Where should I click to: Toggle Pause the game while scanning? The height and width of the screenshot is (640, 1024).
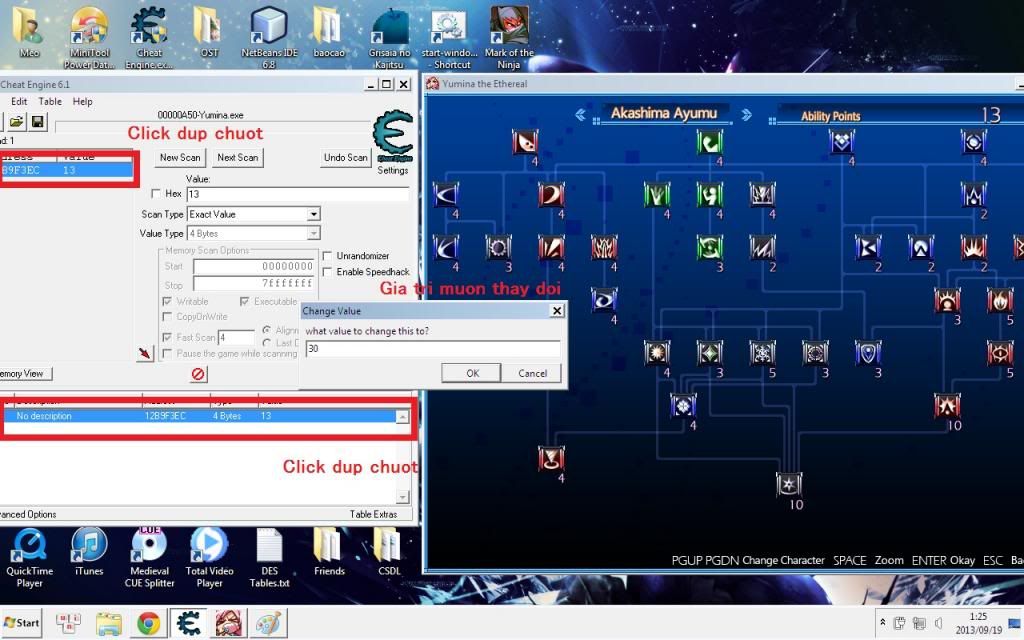click(167, 353)
